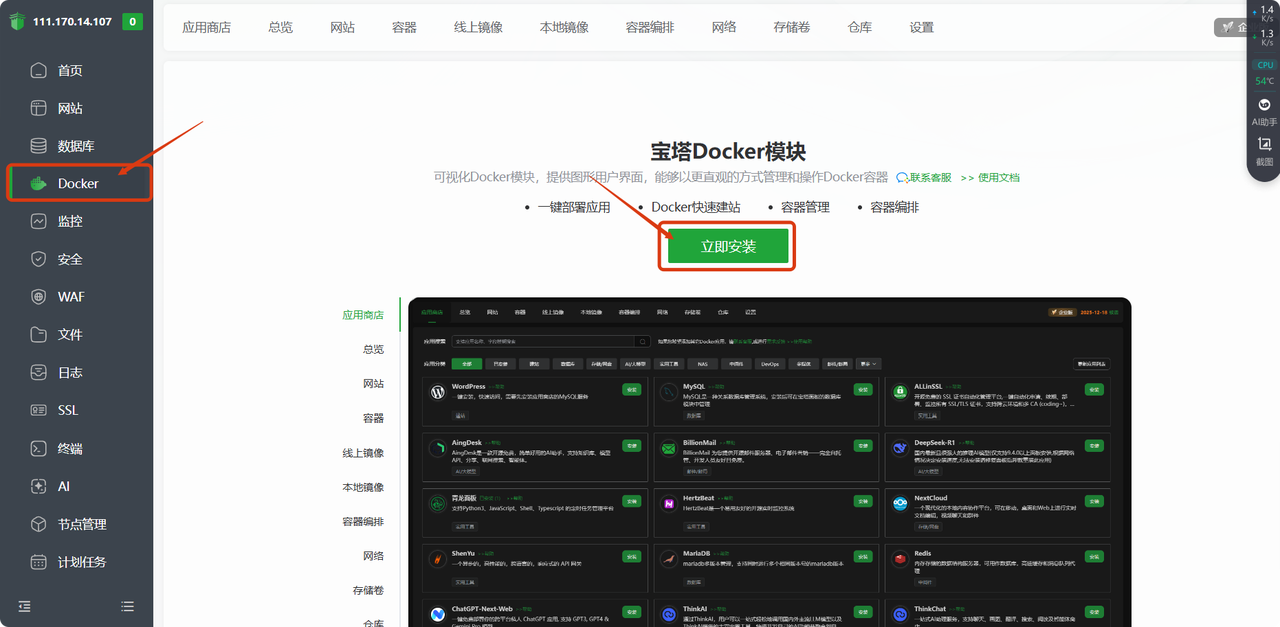Viewport: 1280px width, 627px height.
Task: Show 应用商店 preview in feature list
Action: click(x=363, y=315)
